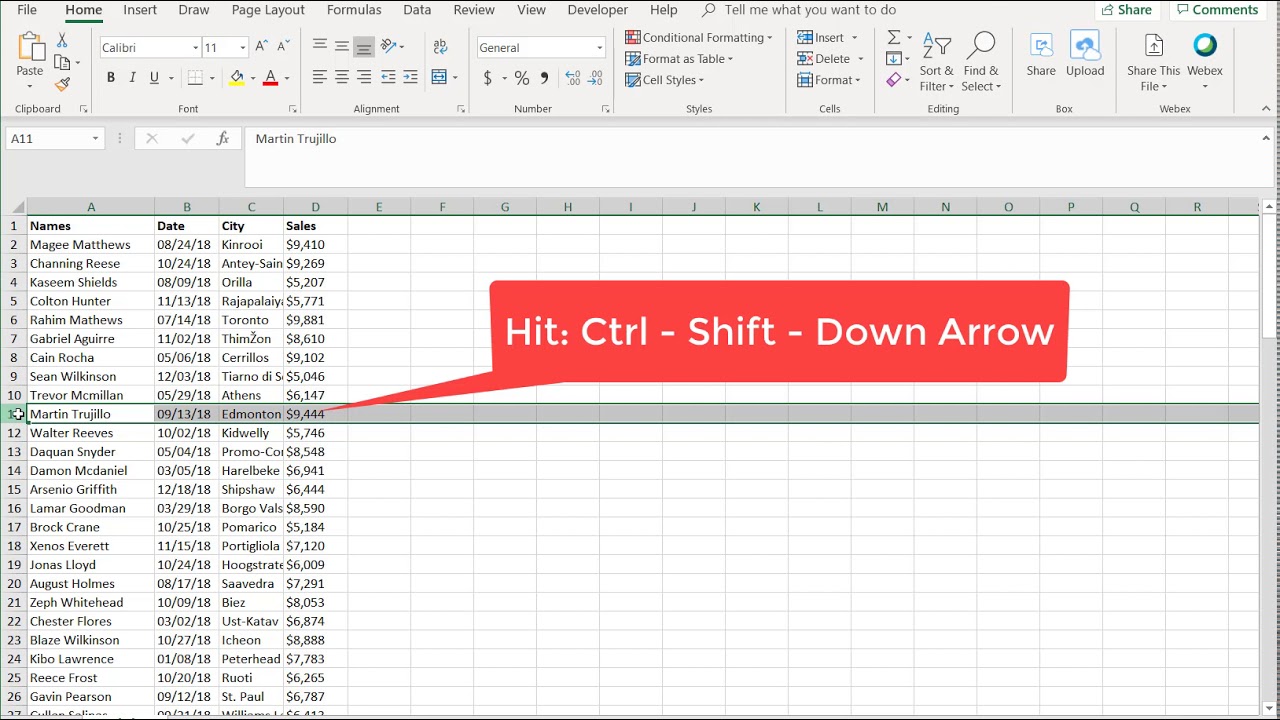Apply yellow Fill Color
This screenshot has width=1280, height=720.
click(x=237, y=78)
